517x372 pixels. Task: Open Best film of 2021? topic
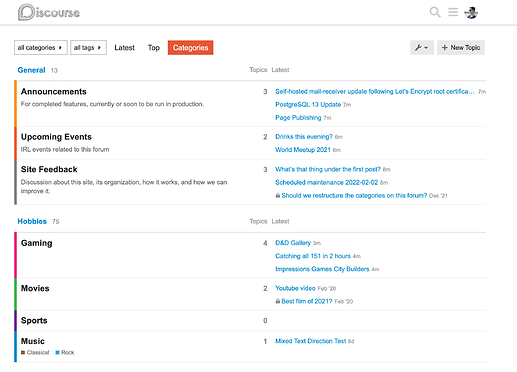coord(307,301)
